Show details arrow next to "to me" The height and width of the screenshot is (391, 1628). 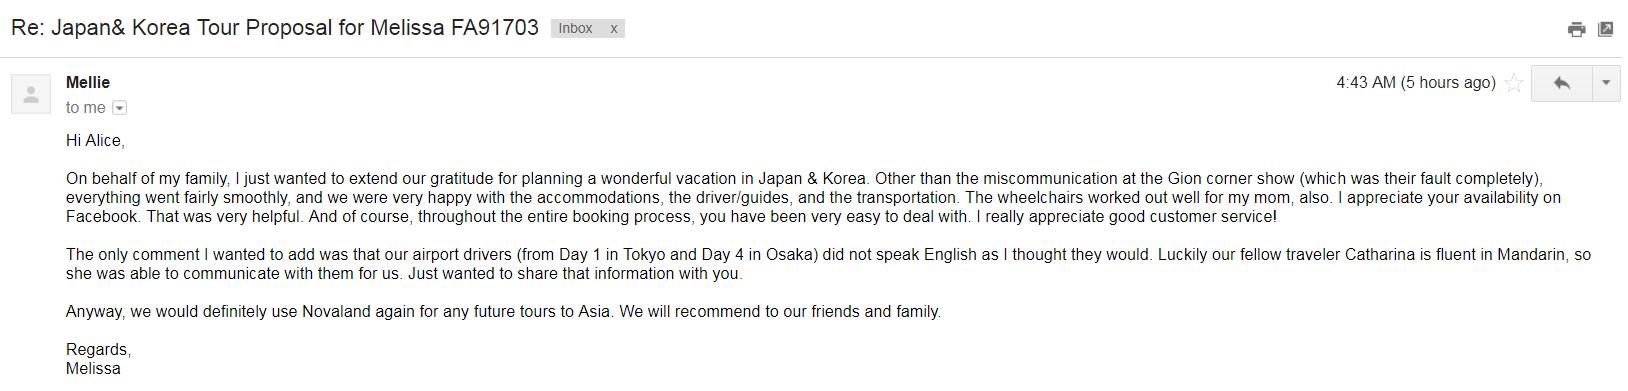coord(120,108)
